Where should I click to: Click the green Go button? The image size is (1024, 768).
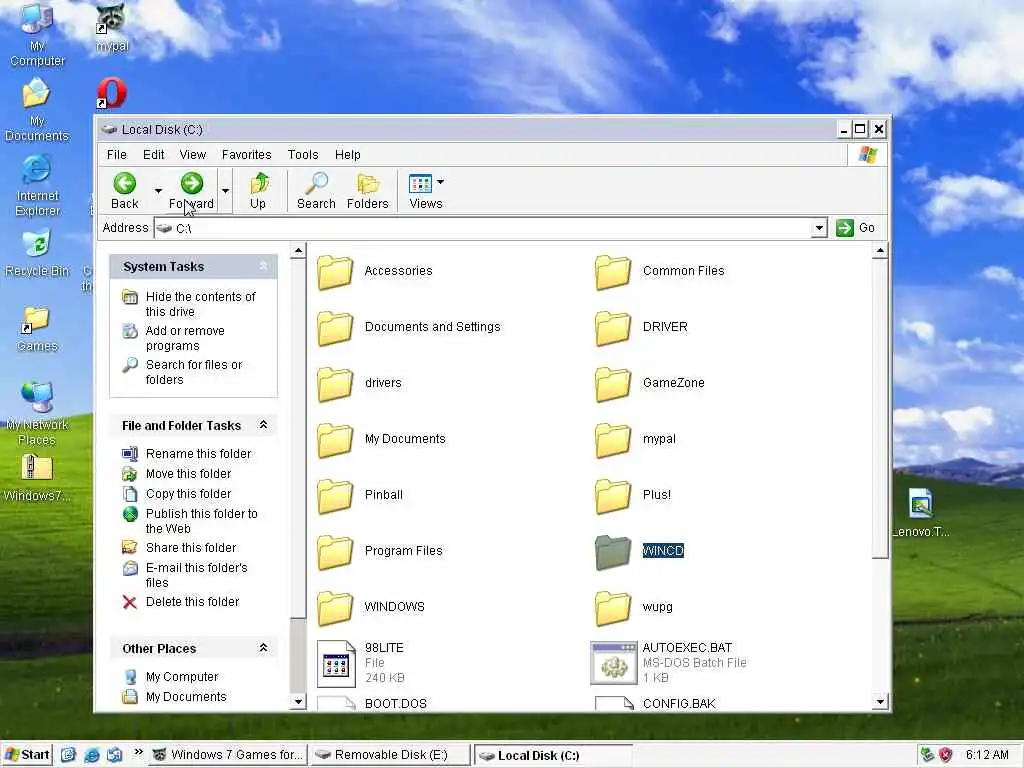coord(856,228)
